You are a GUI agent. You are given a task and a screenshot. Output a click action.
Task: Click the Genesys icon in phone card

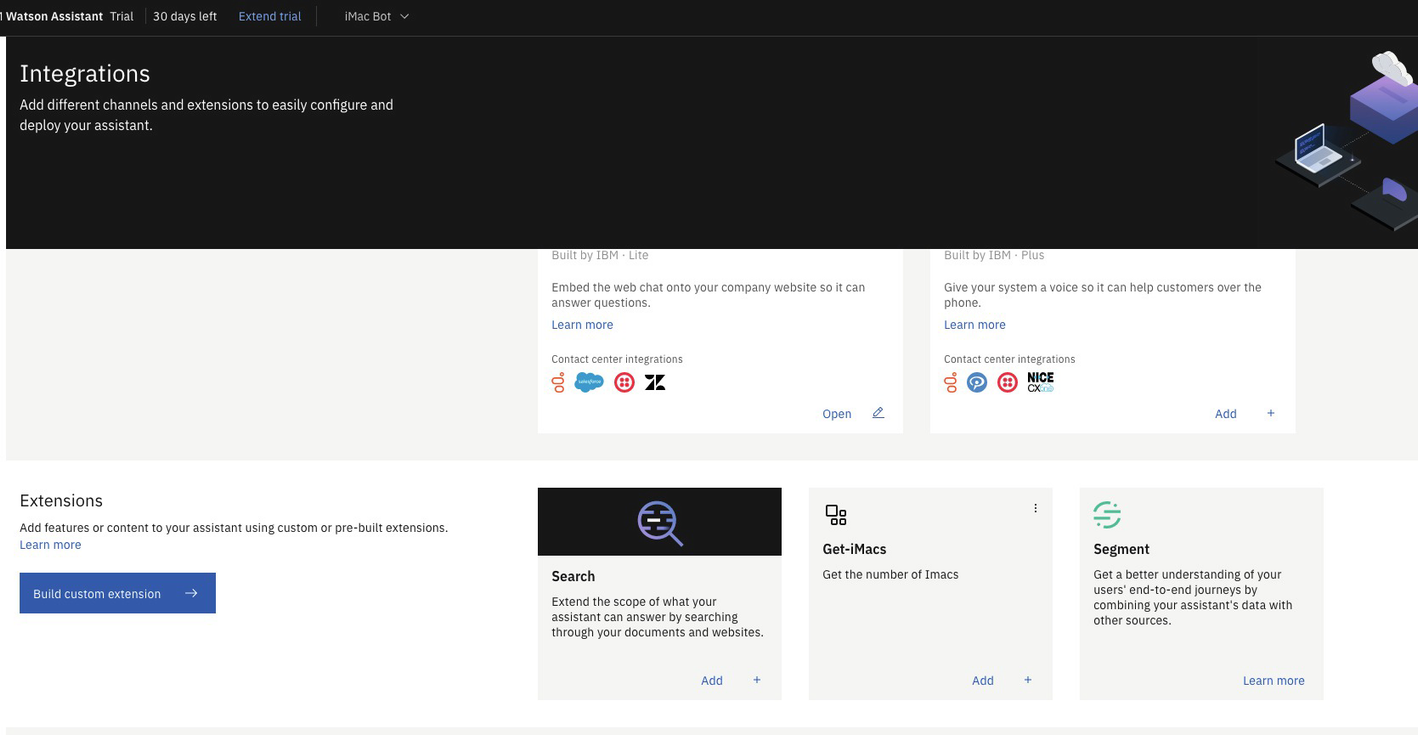point(950,383)
